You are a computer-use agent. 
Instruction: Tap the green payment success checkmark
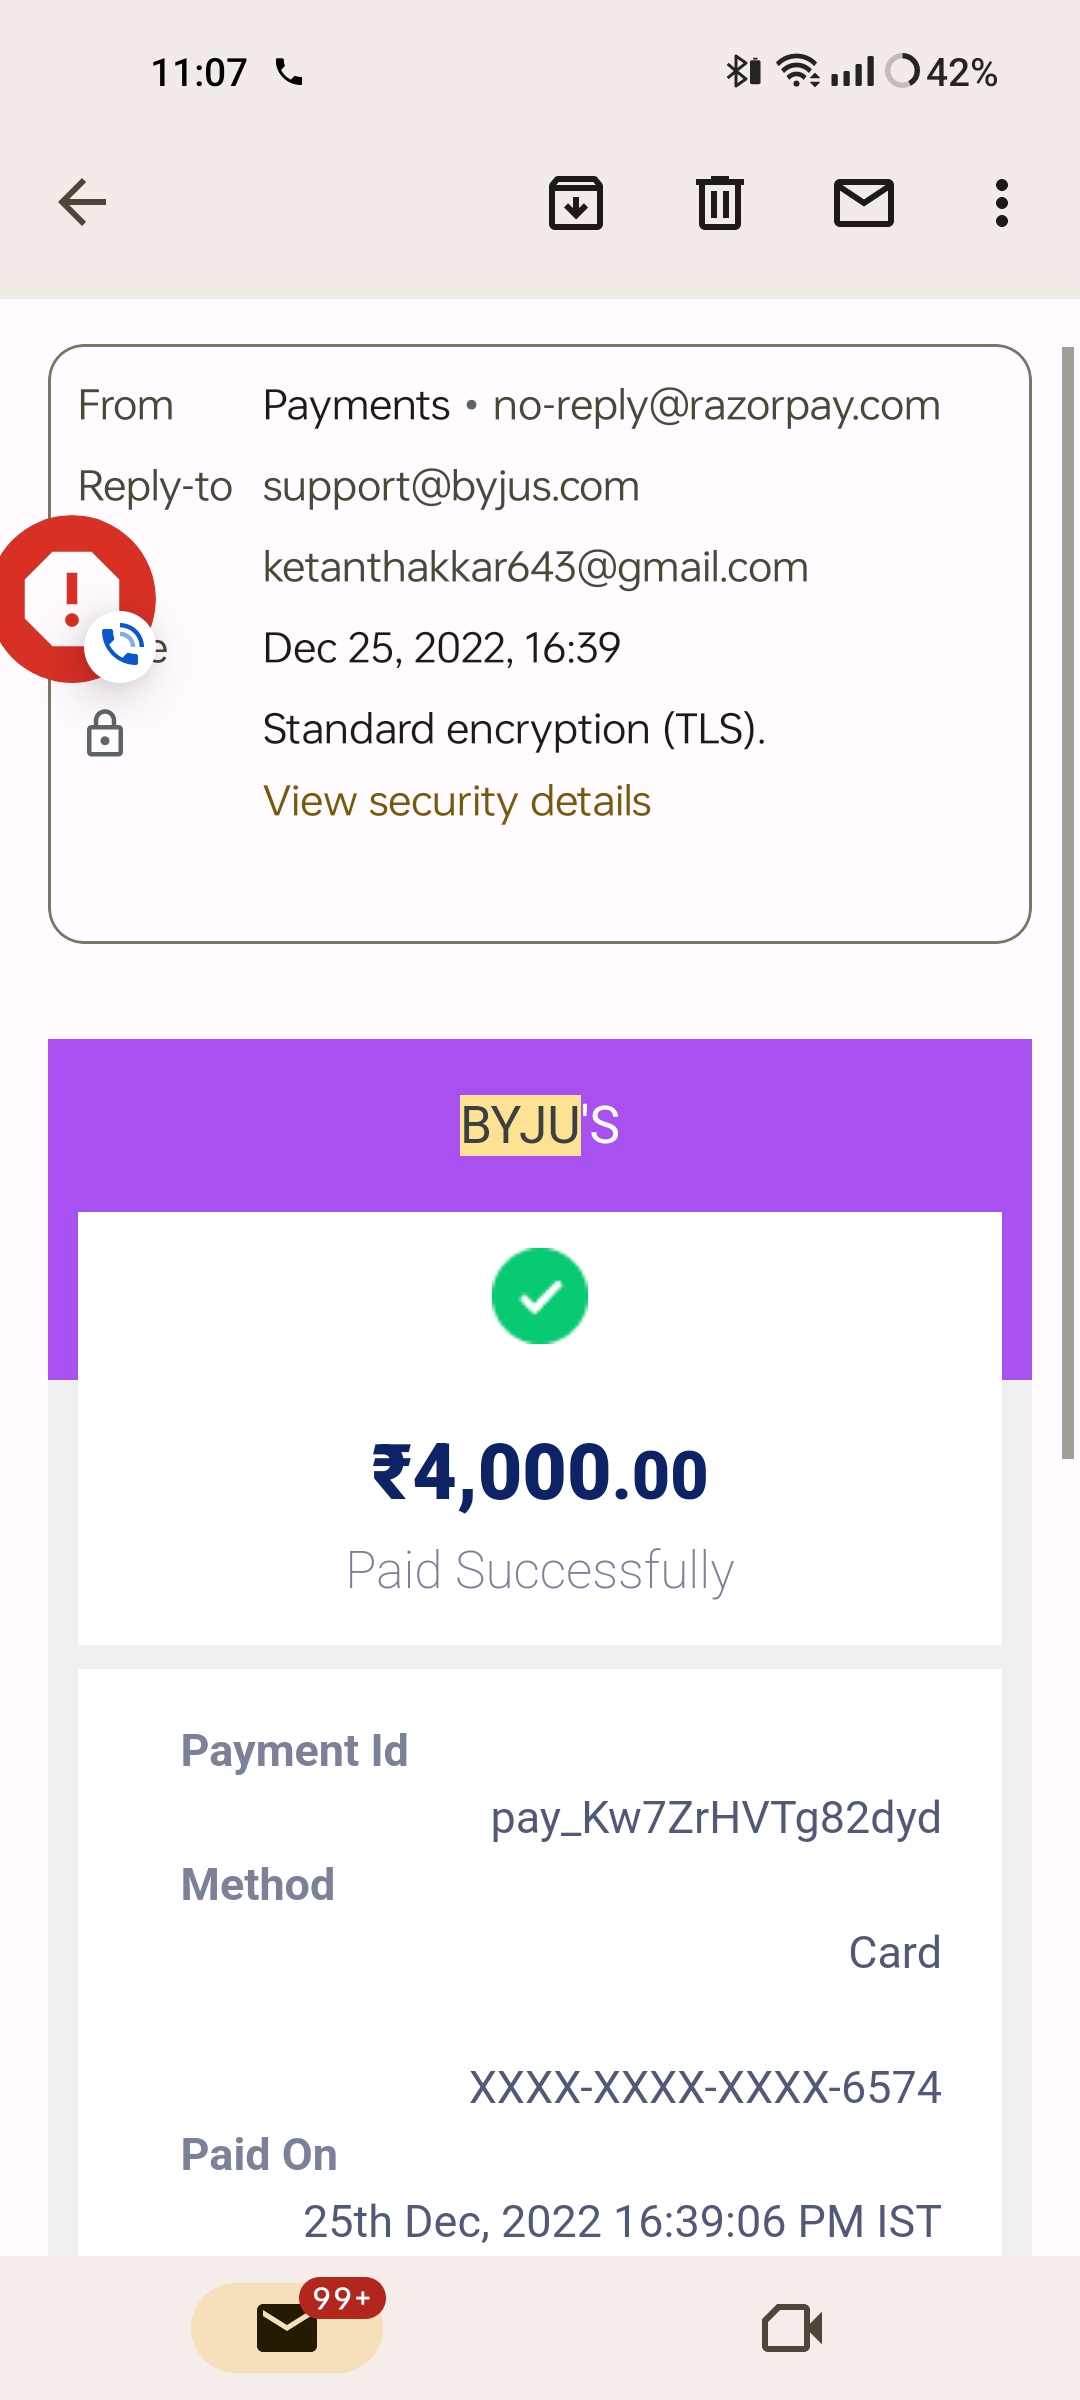540,1296
